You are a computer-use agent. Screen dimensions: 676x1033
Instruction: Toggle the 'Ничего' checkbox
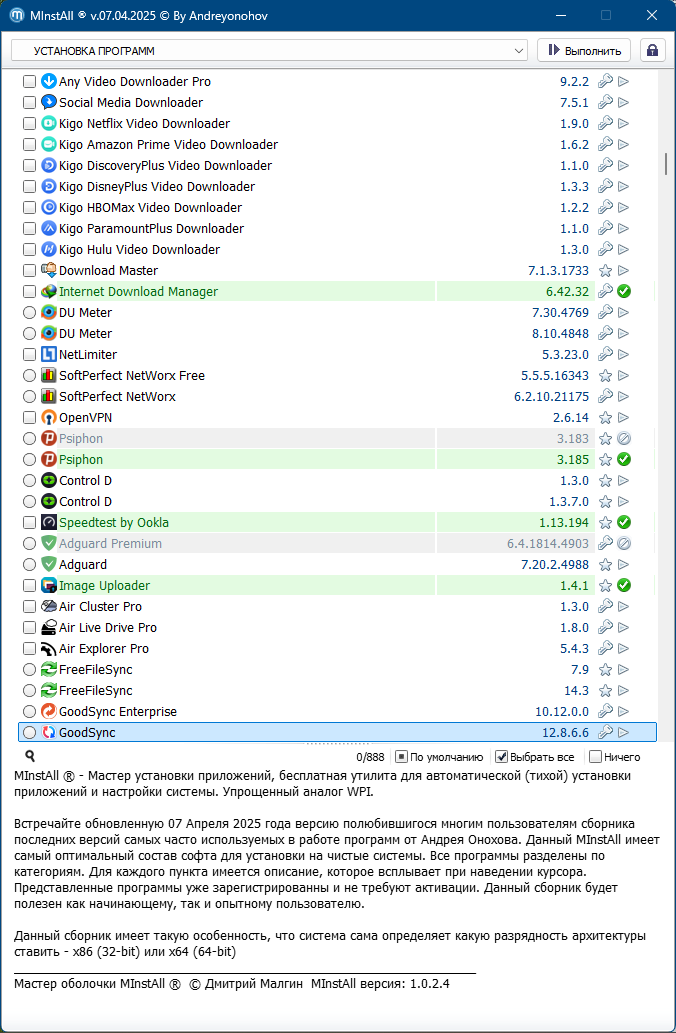[x=595, y=757]
